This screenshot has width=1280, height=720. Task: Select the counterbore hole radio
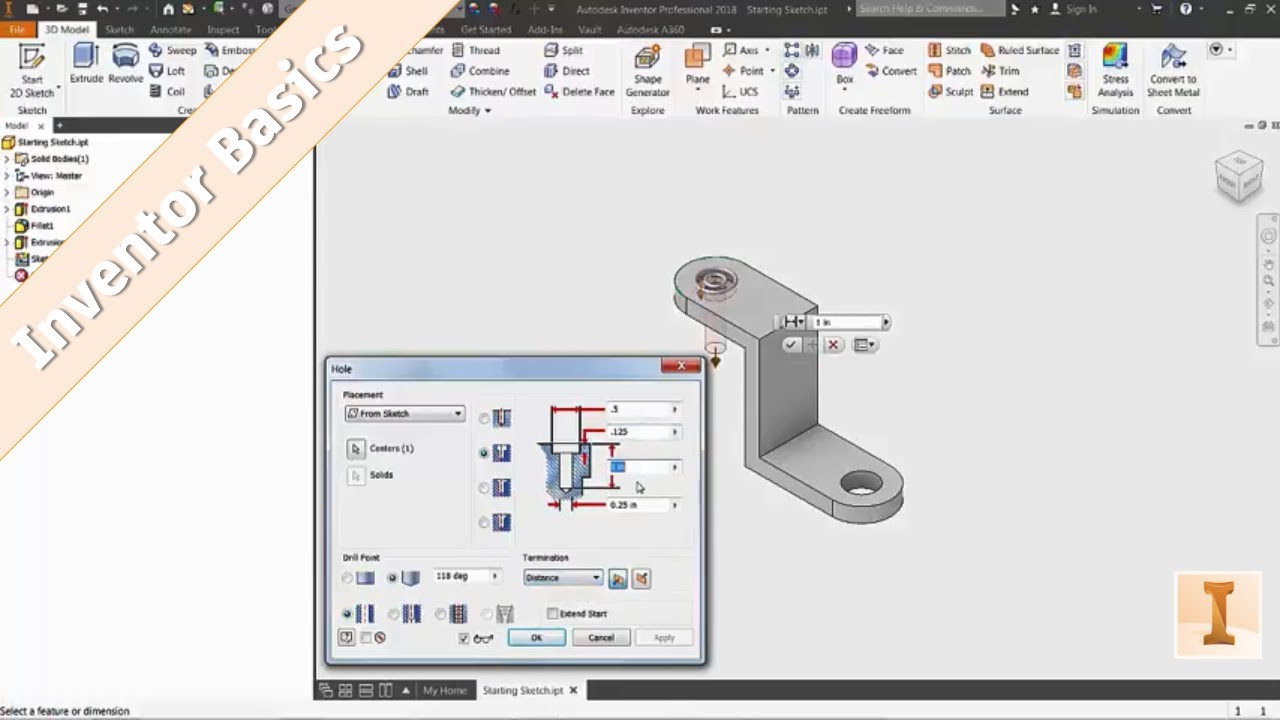pyautogui.click(x=485, y=453)
